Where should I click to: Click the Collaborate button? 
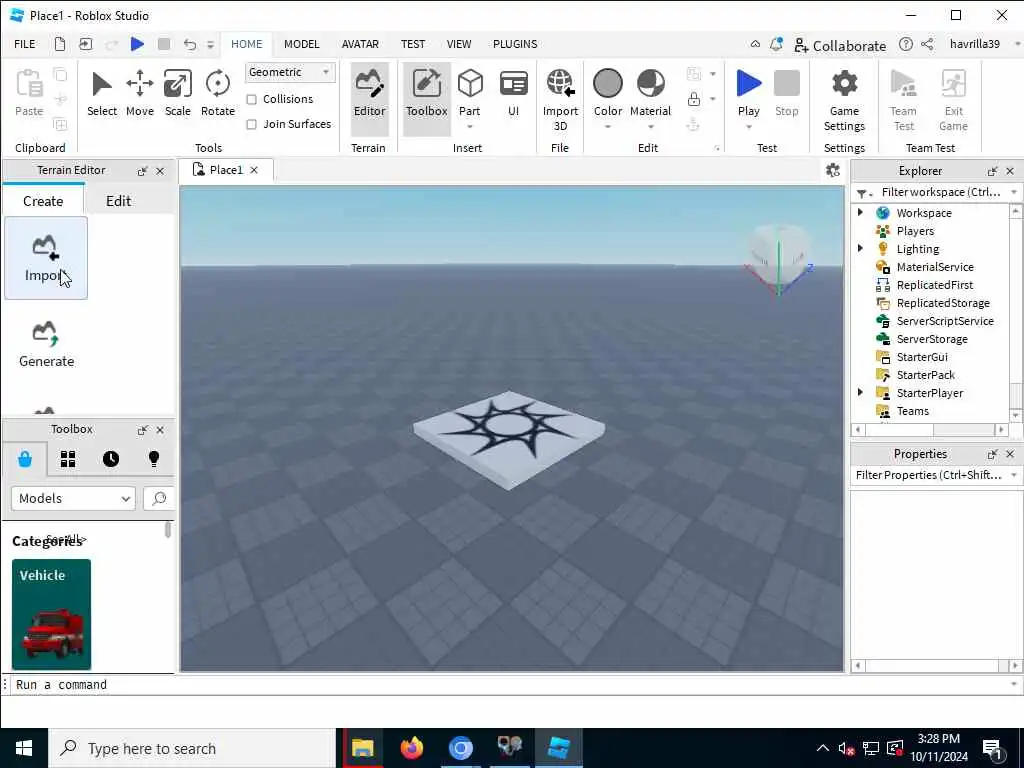[x=840, y=46]
